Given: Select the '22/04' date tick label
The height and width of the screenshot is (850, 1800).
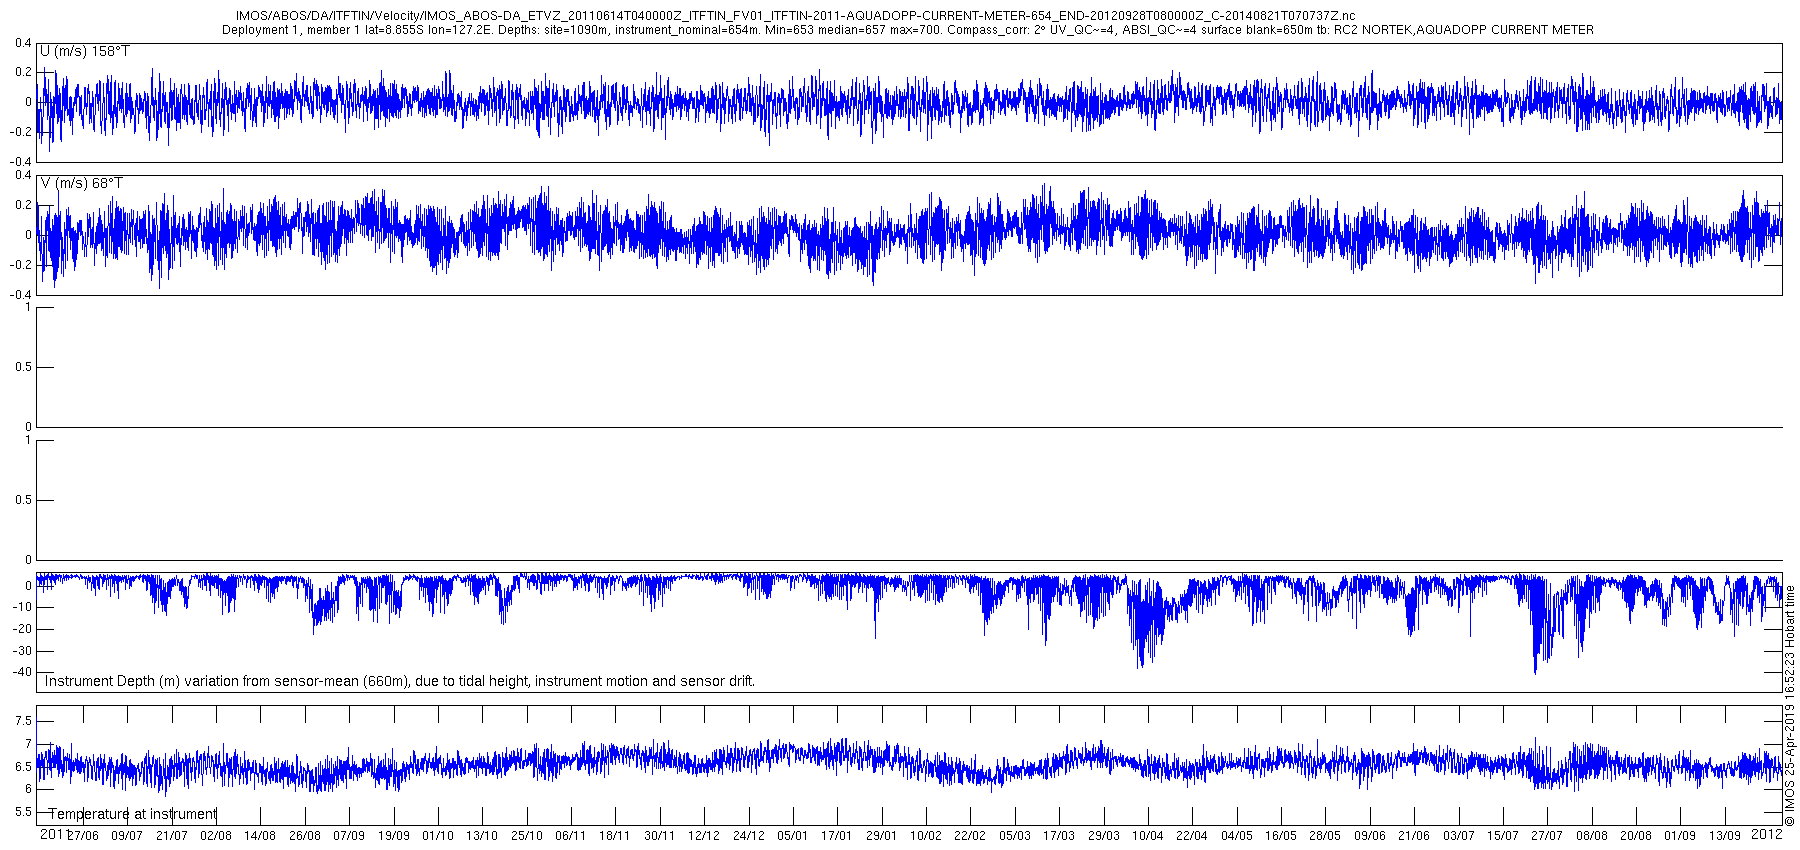Looking at the screenshot, I should [1192, 836].
